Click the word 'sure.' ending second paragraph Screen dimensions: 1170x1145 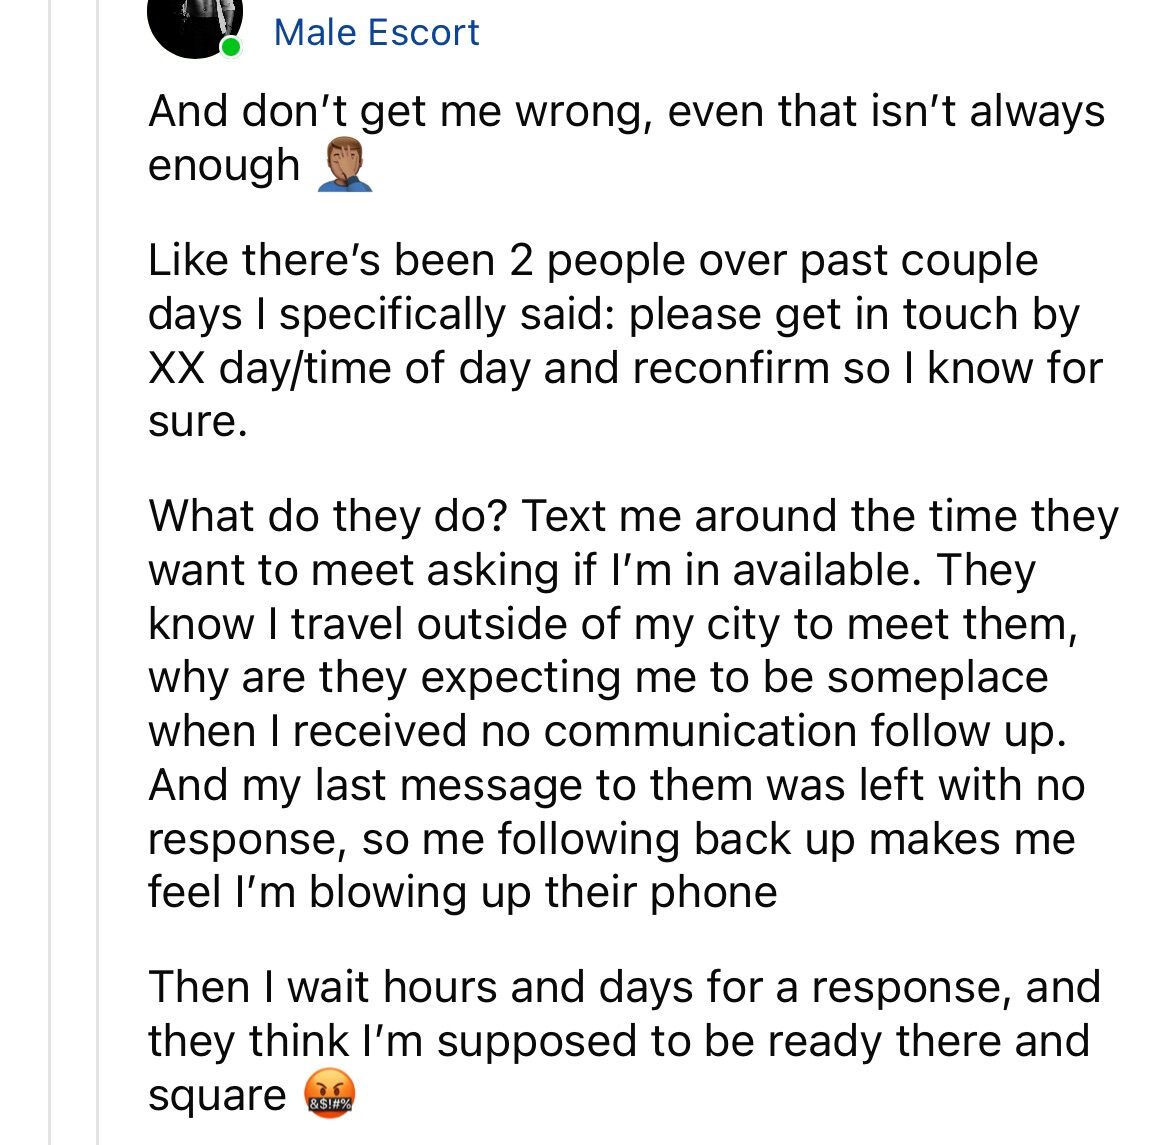(x=197, y=421)
